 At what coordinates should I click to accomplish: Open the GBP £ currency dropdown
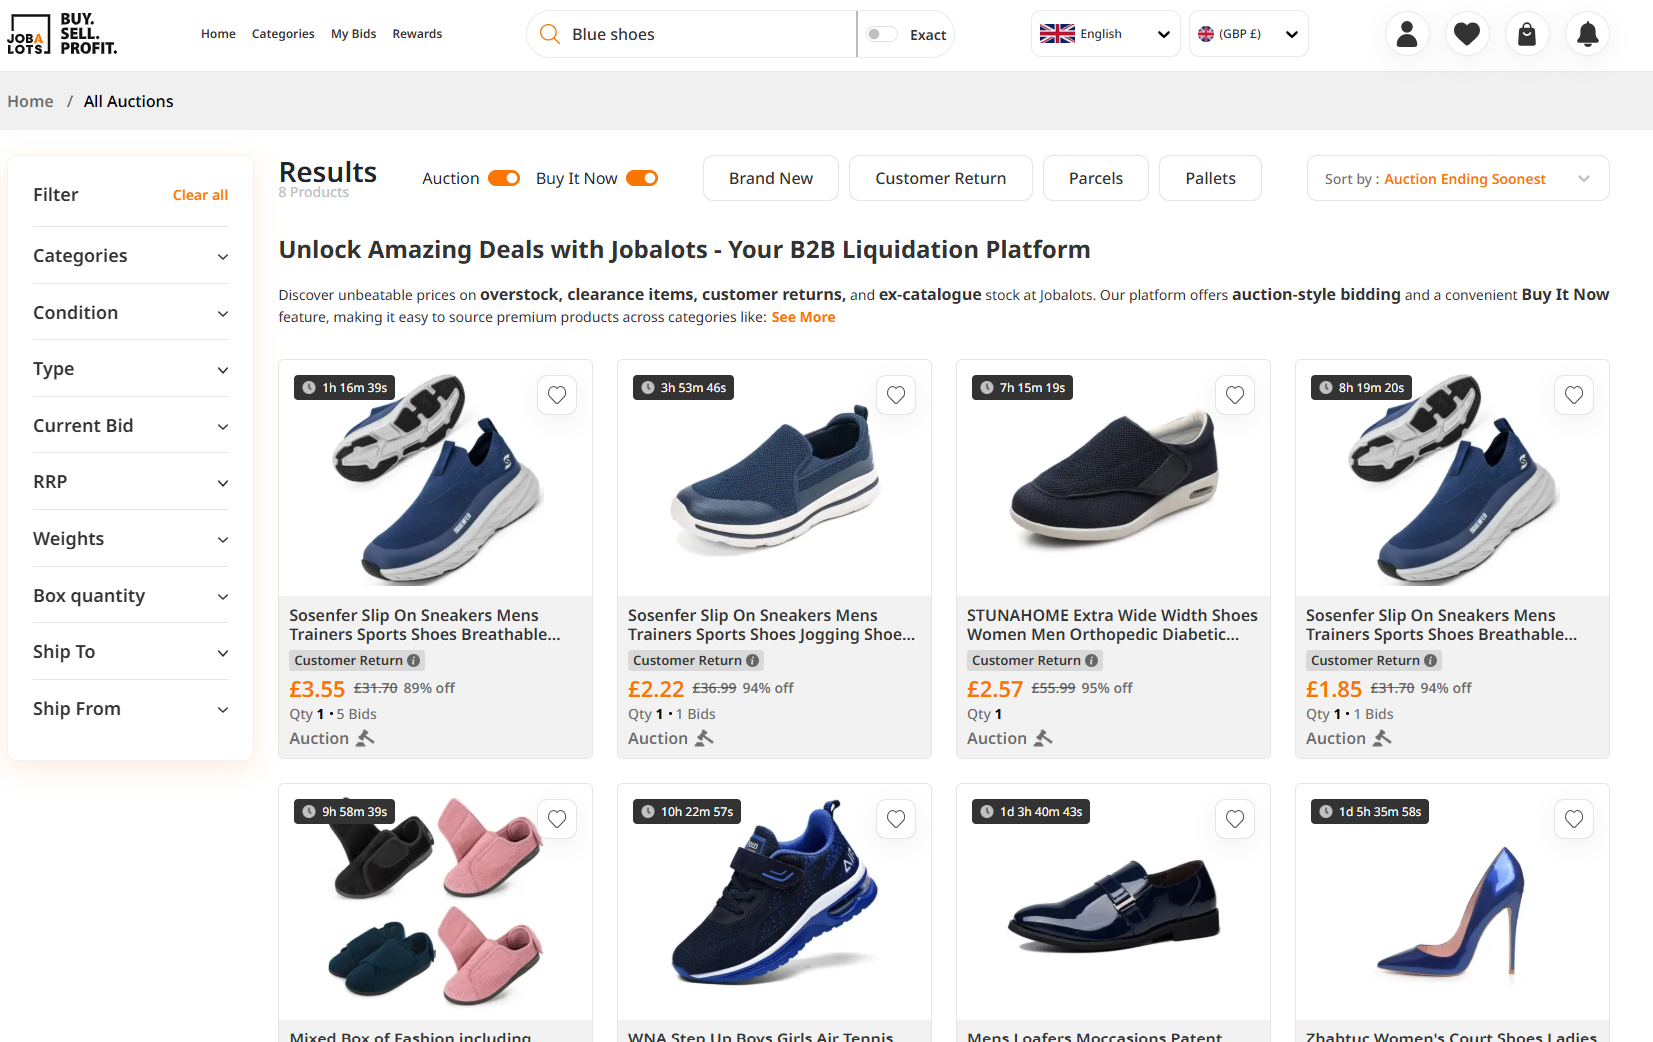pyautogui.click(x=1249, y=34)
